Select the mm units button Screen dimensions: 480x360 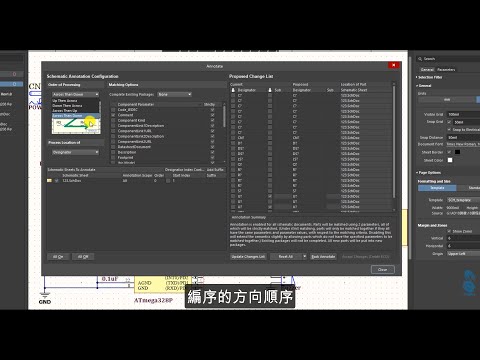coord(447,100)
